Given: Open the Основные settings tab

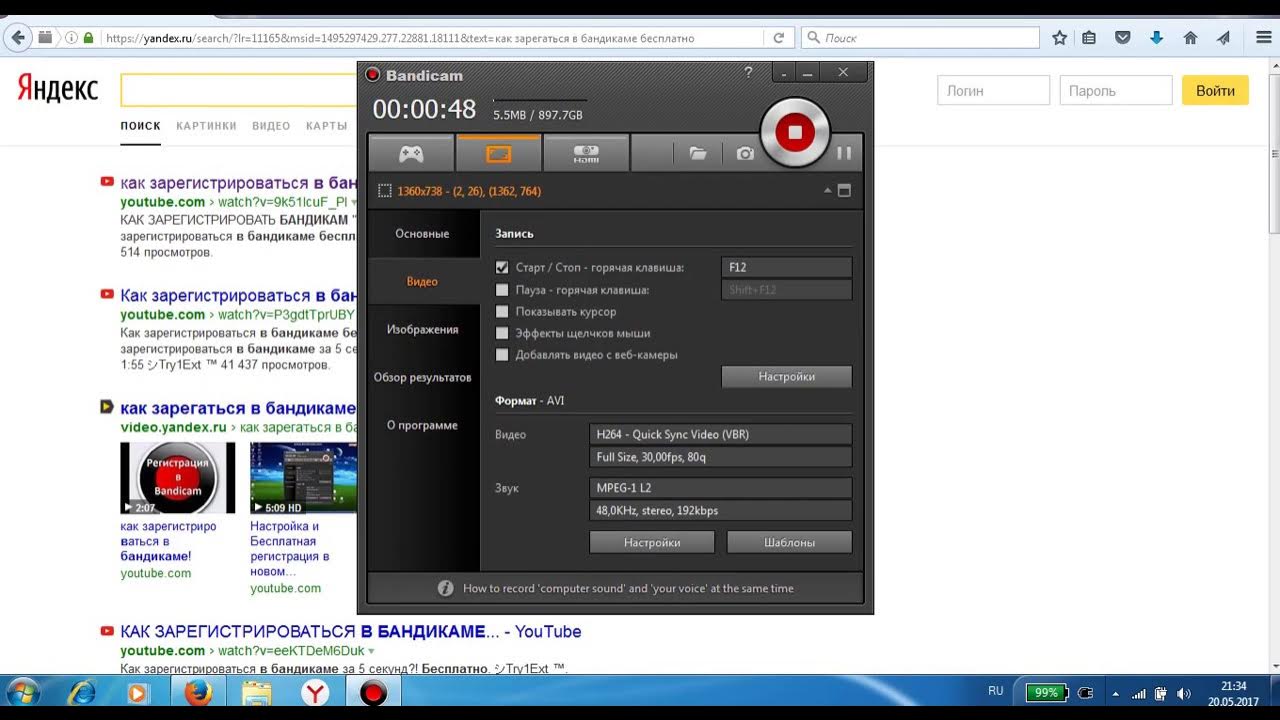Looking at the screenshot, I should [422, 233].
